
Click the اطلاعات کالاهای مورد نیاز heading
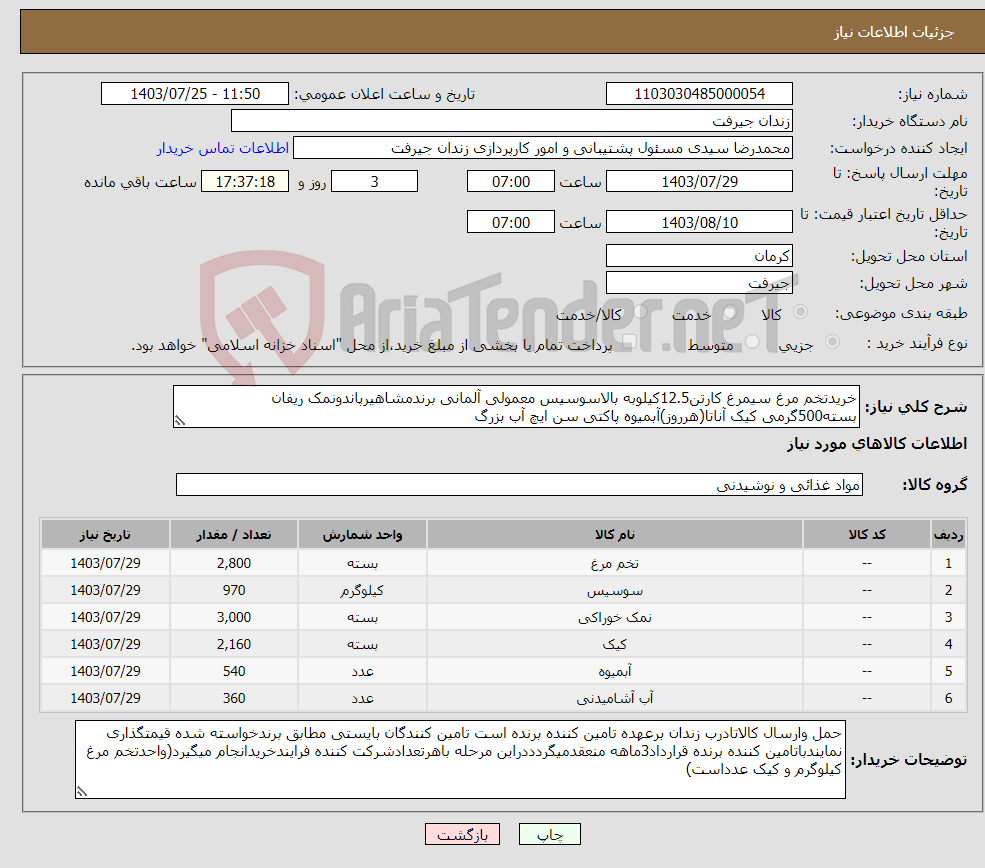pos(877,444)
